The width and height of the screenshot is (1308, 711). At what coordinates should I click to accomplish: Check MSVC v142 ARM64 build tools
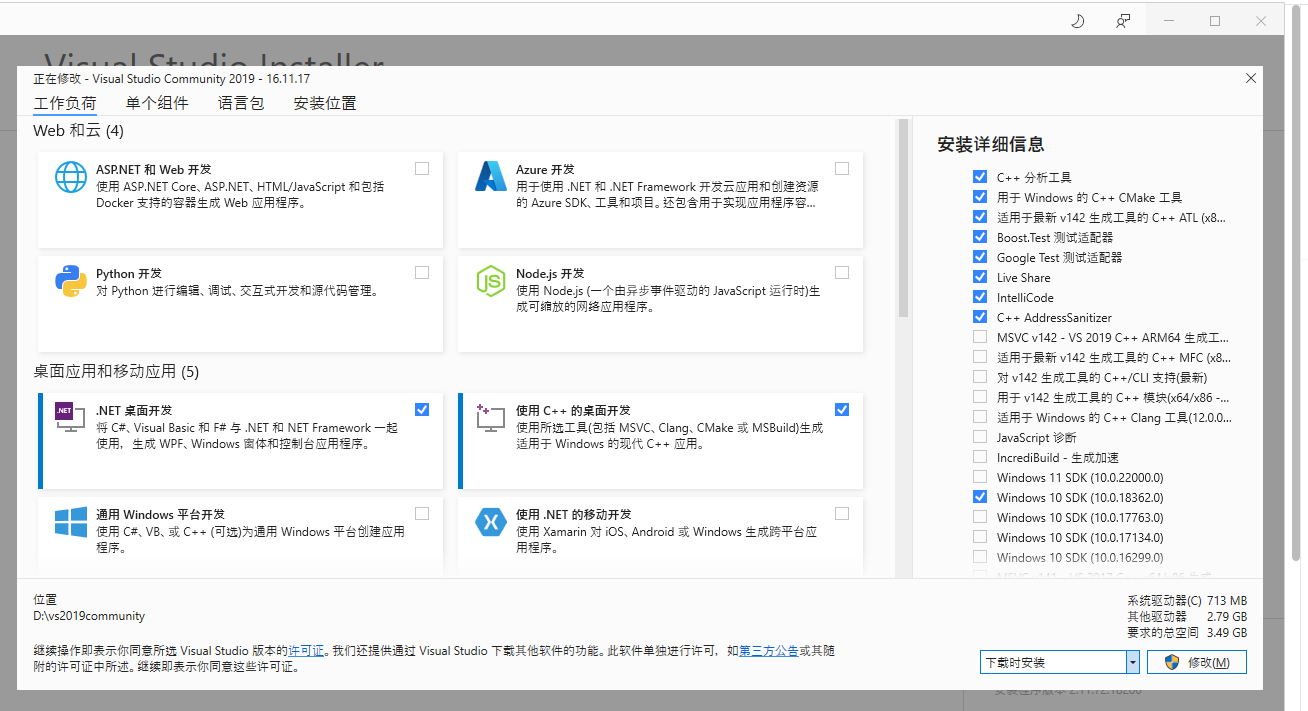tap(979, 337)
